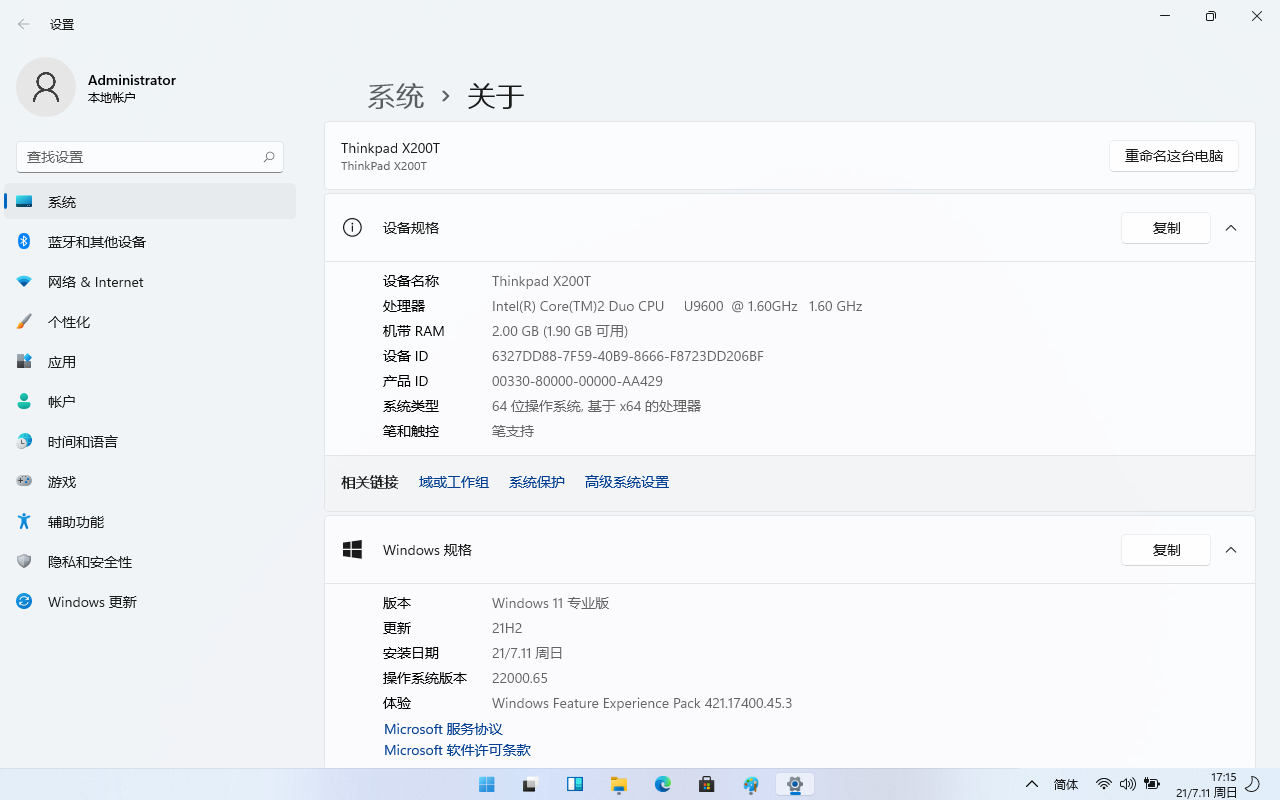This screenshot has height=800, width=1280.
Task: Open Microsoft Store from taskbar
Action: point(707,785)
